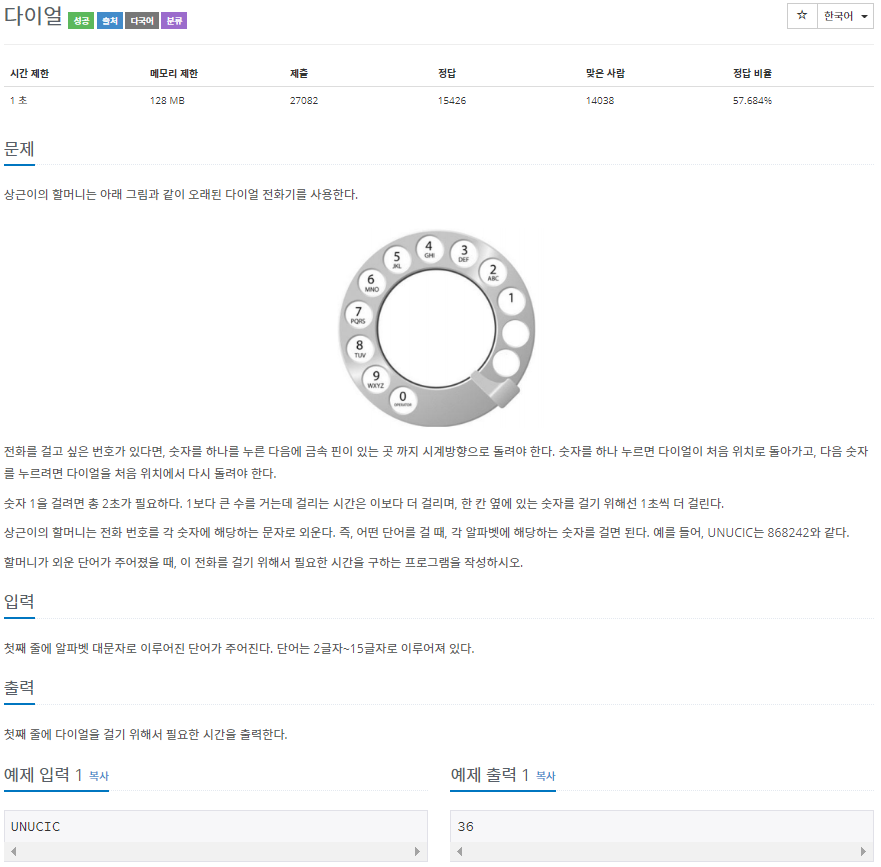Click the 다이얼 problem title
Screen dimensions: 881x867
click(x=33, y=16)
